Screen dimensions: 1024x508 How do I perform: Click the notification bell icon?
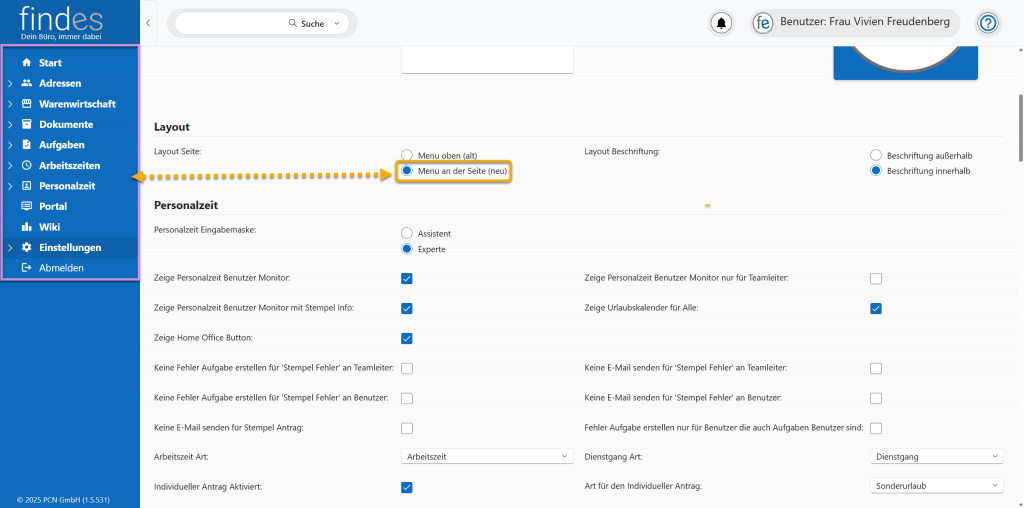pos(720,23)
